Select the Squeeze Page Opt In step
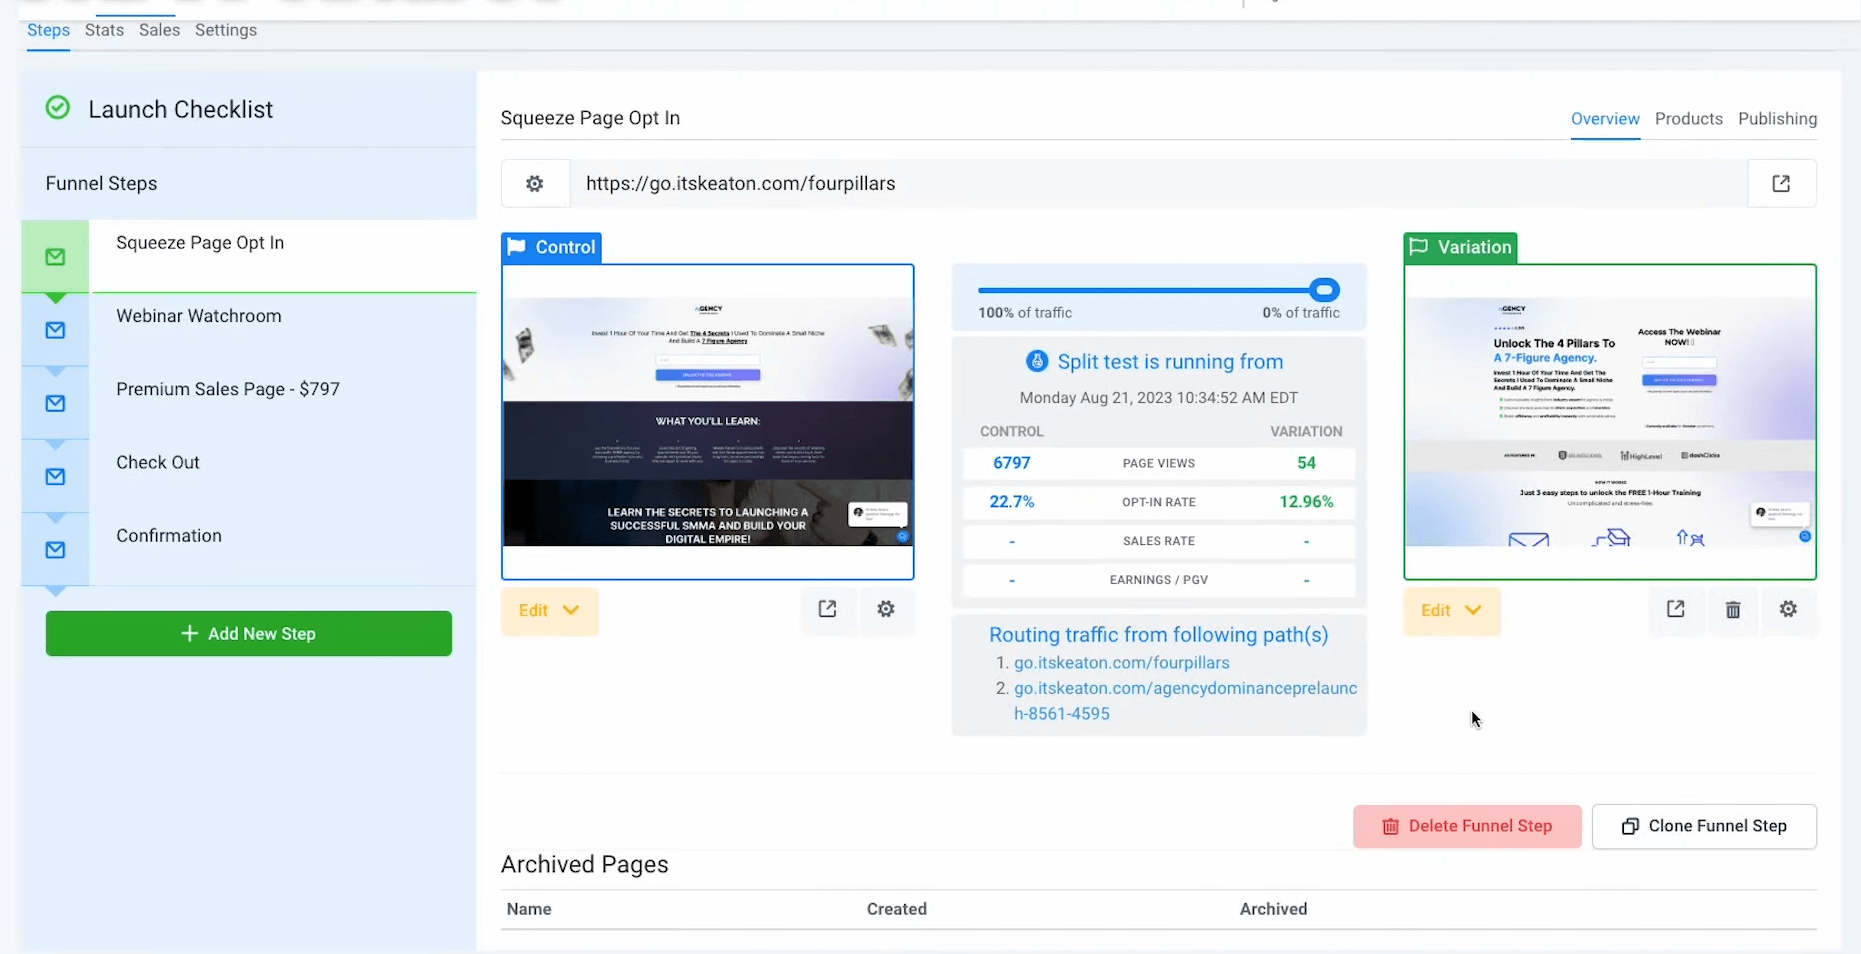Image resolution: width=1861 pixels, height=954 pixels. [x=283, y=256]
